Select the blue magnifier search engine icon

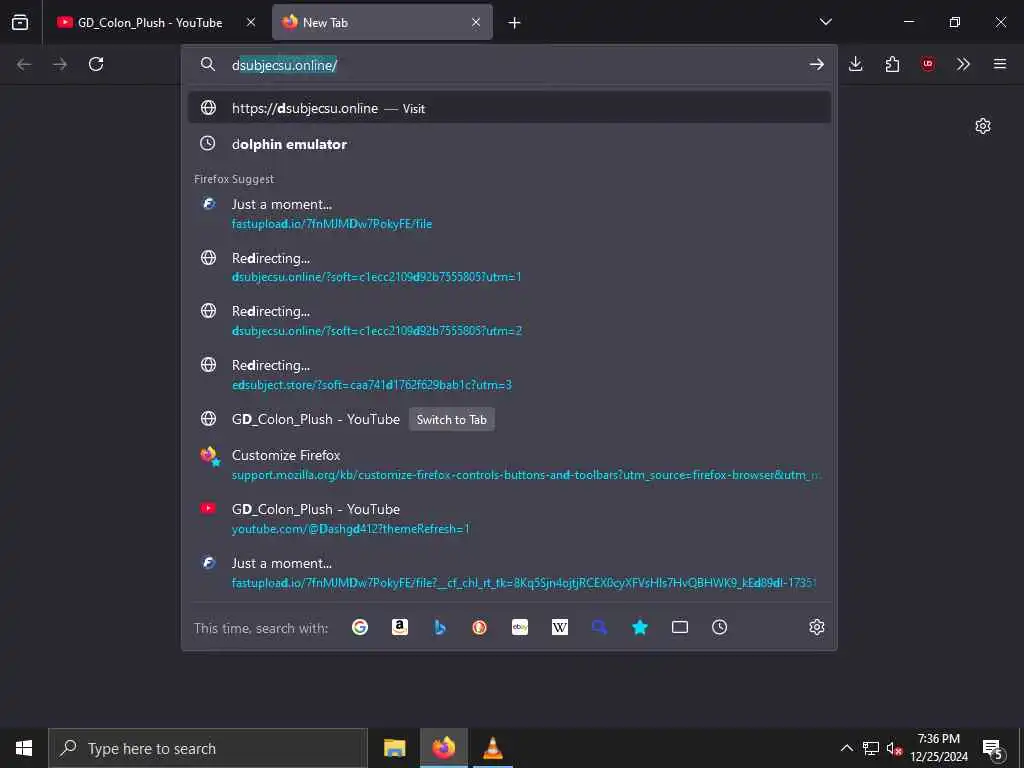(x=600, y=627)
